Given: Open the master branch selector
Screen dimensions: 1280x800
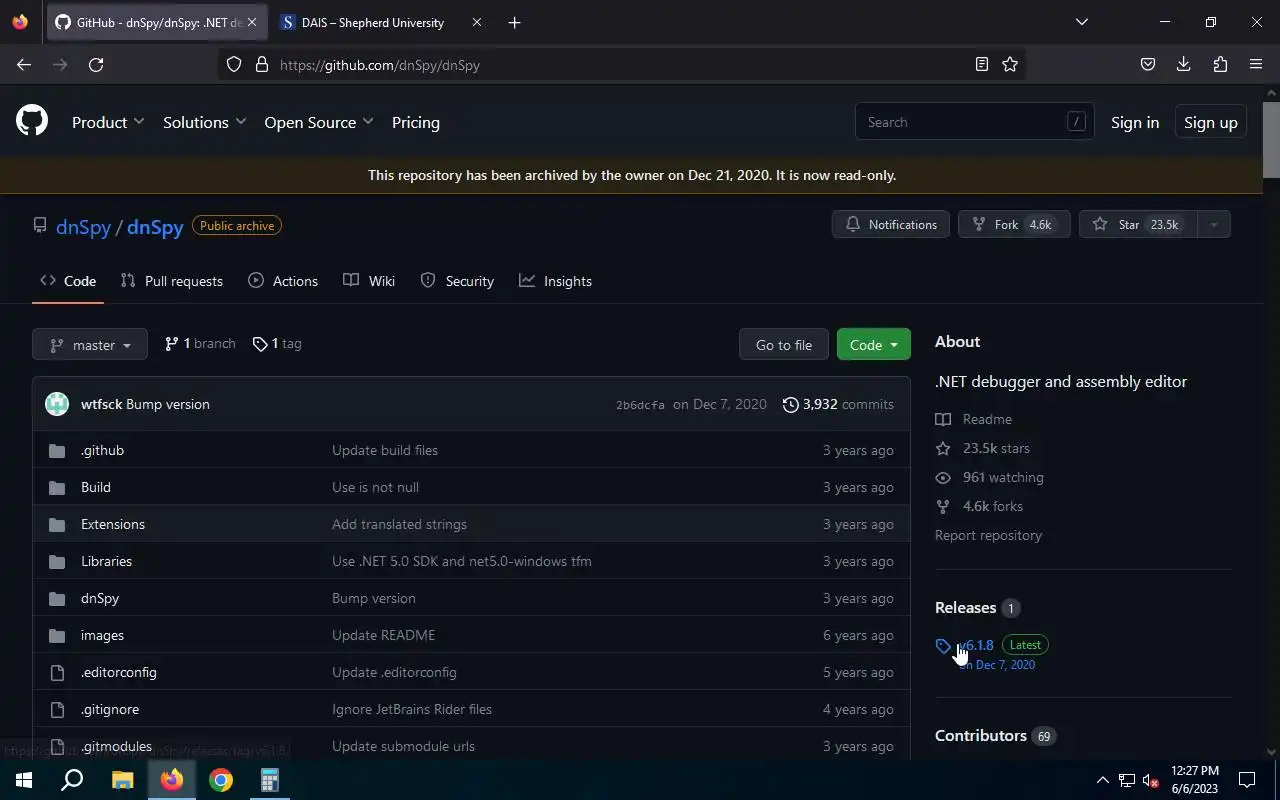Looking at the screenshot, I should (90, 344).
